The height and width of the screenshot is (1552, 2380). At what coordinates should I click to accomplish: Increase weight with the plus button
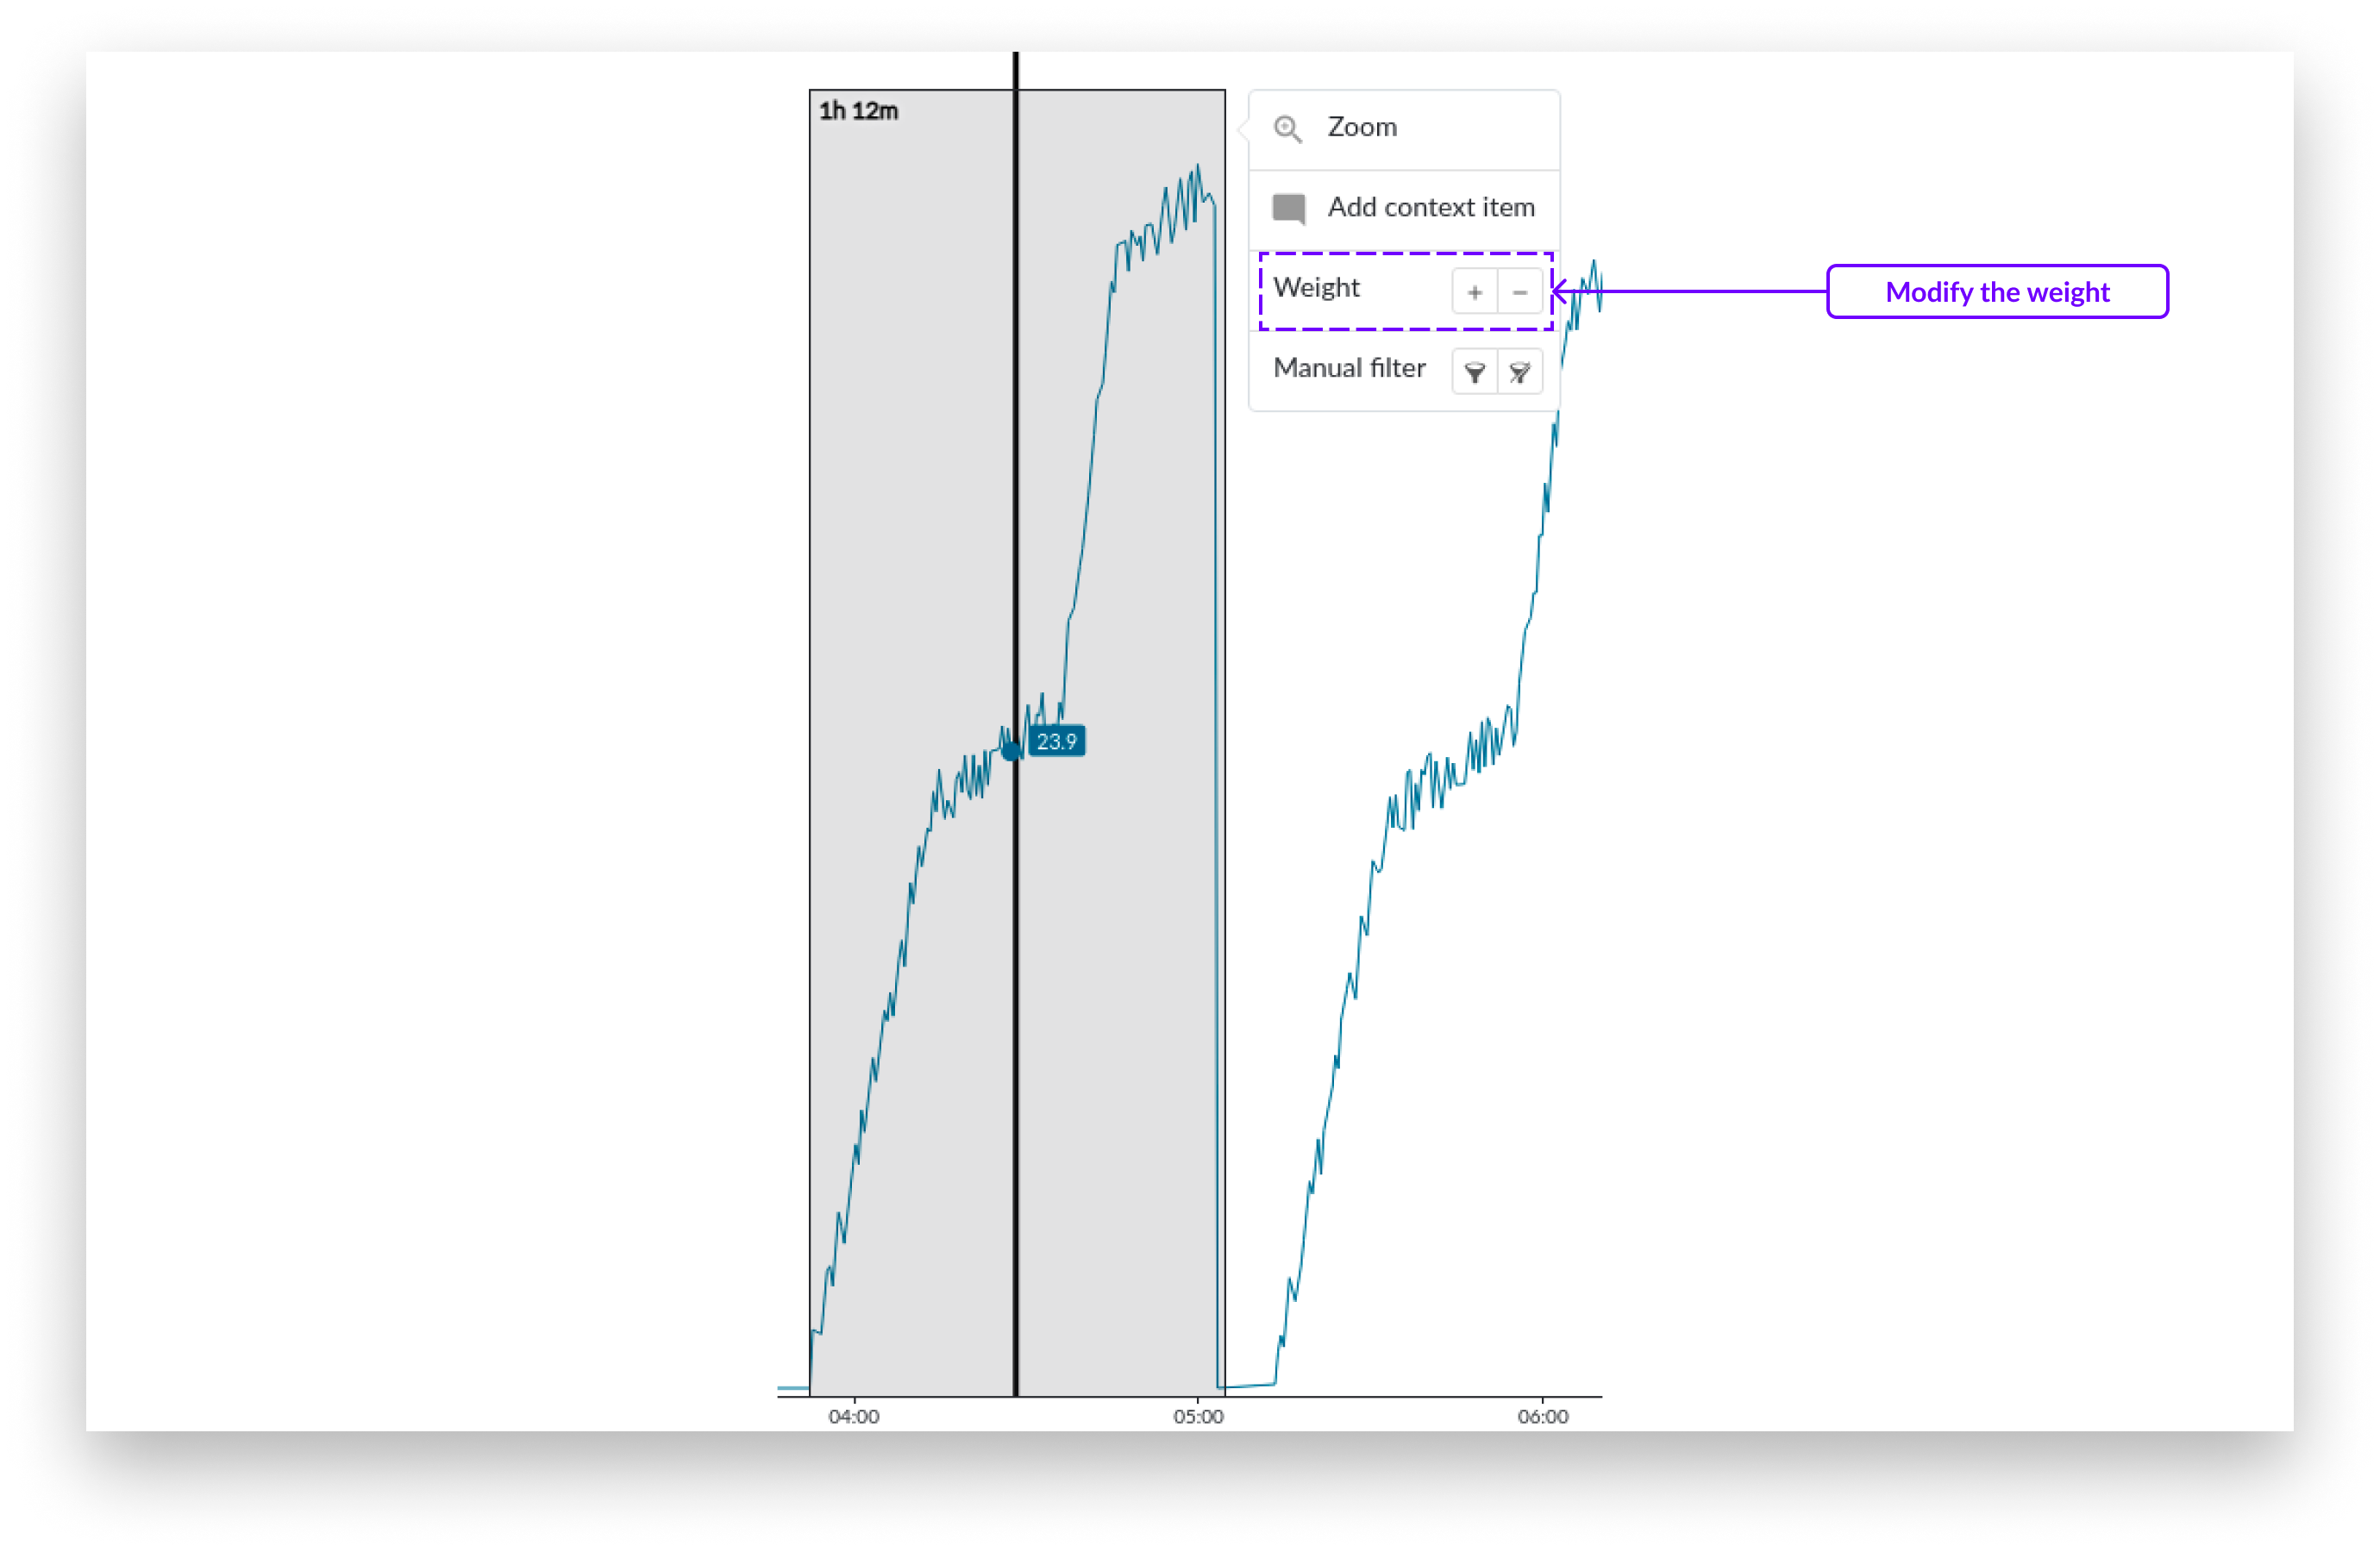(1474, 292)
